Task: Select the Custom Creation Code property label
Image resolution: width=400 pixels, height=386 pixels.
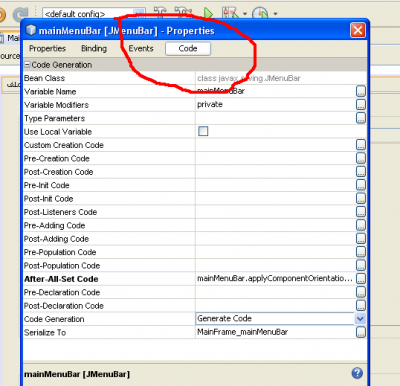Action: point(64,145)
